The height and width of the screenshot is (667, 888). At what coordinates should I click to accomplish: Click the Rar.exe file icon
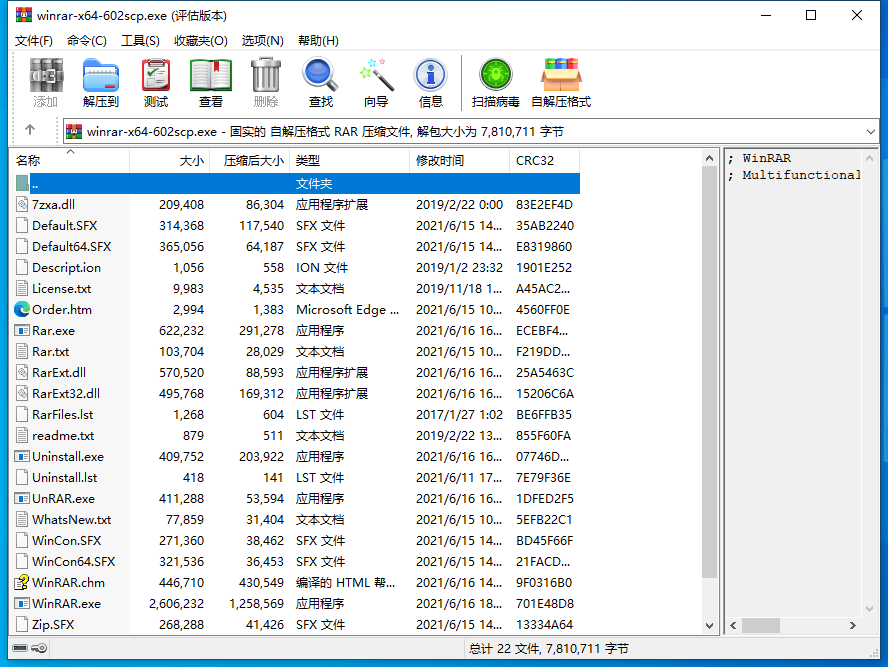(22, 330)
